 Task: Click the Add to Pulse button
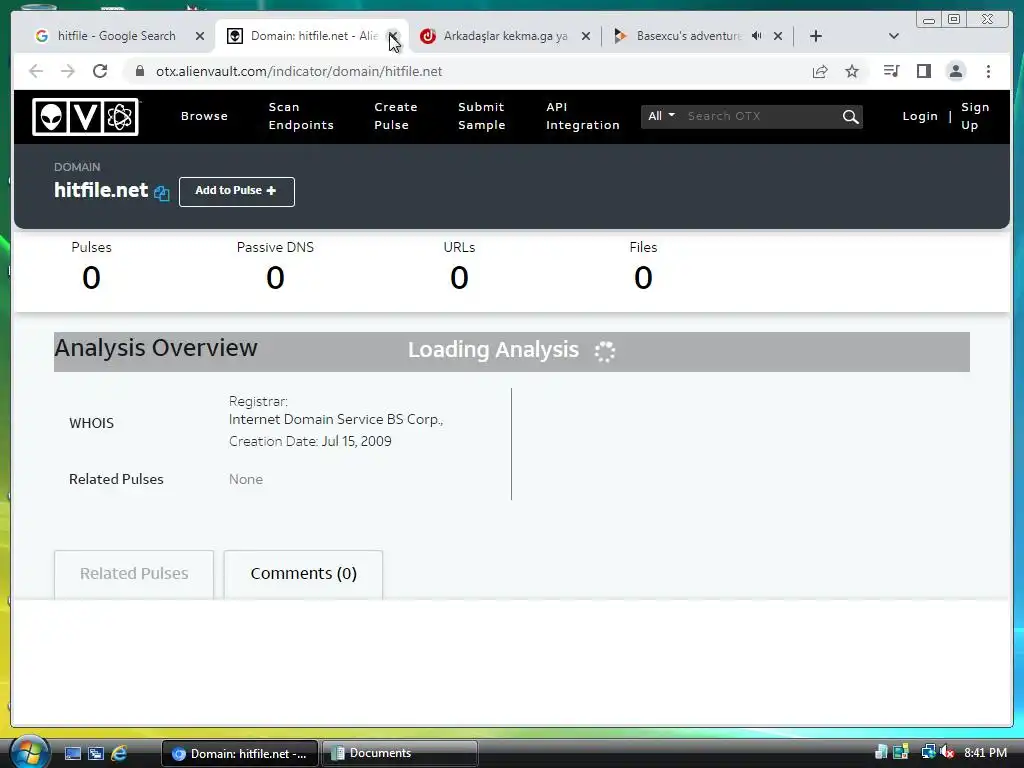236,191
